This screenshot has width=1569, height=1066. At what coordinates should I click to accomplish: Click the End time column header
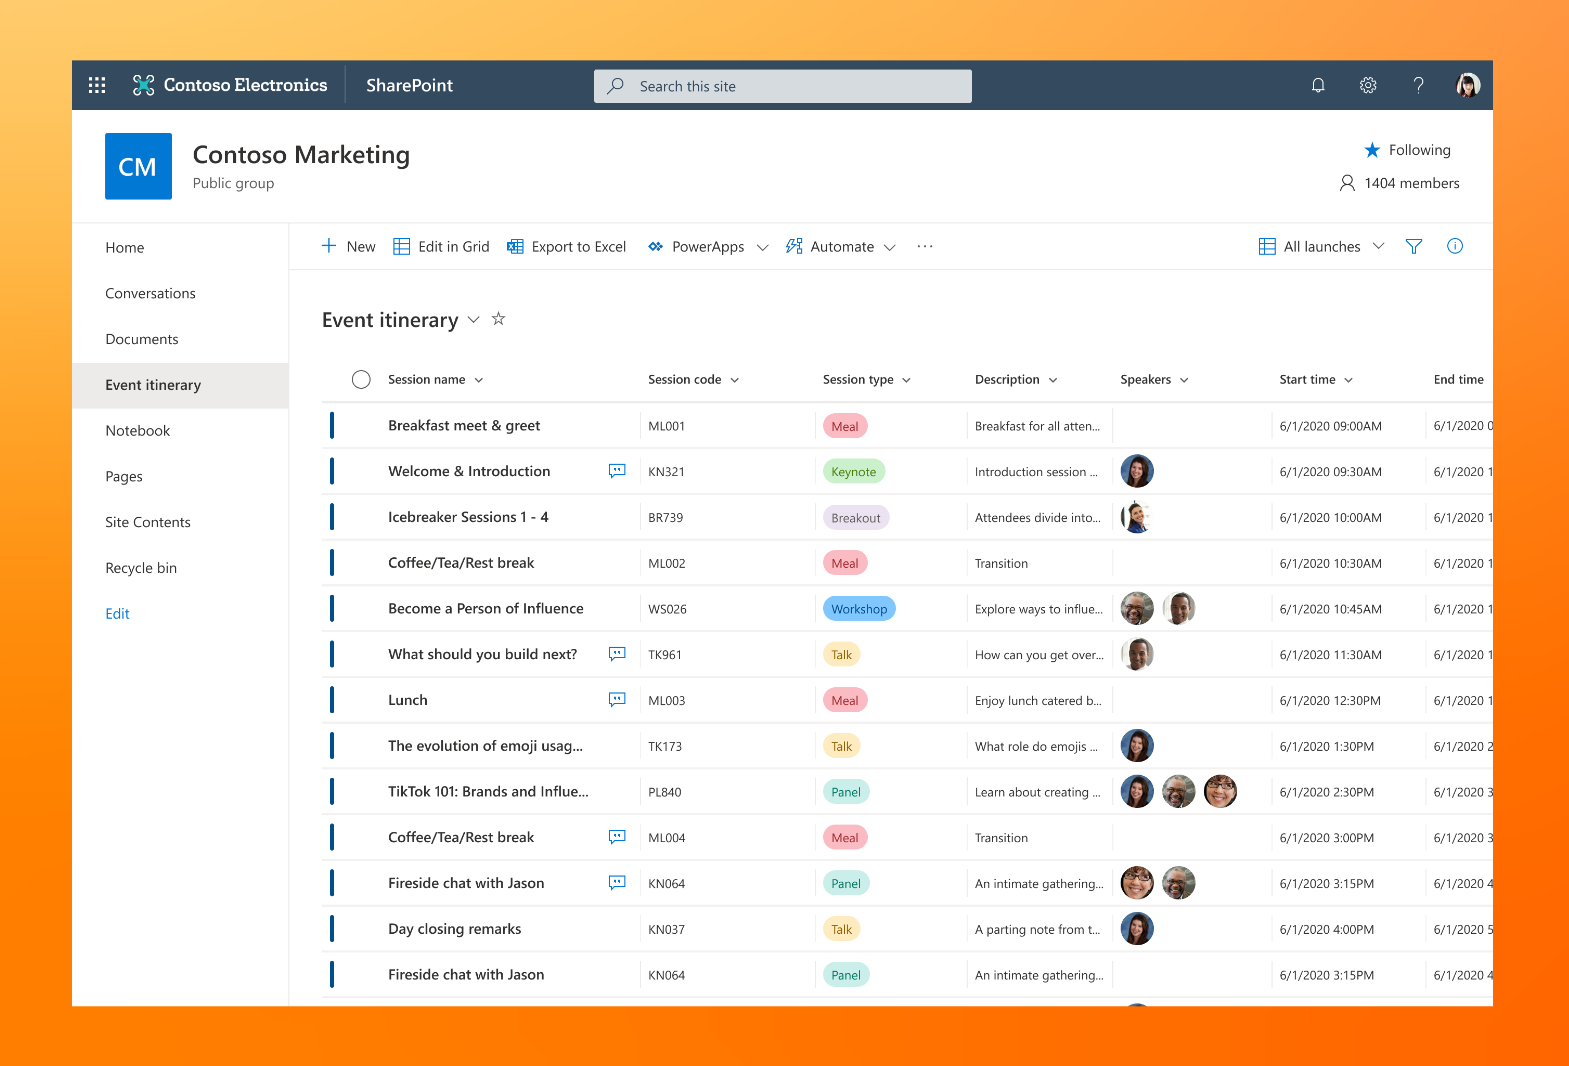coord(1458,380)
